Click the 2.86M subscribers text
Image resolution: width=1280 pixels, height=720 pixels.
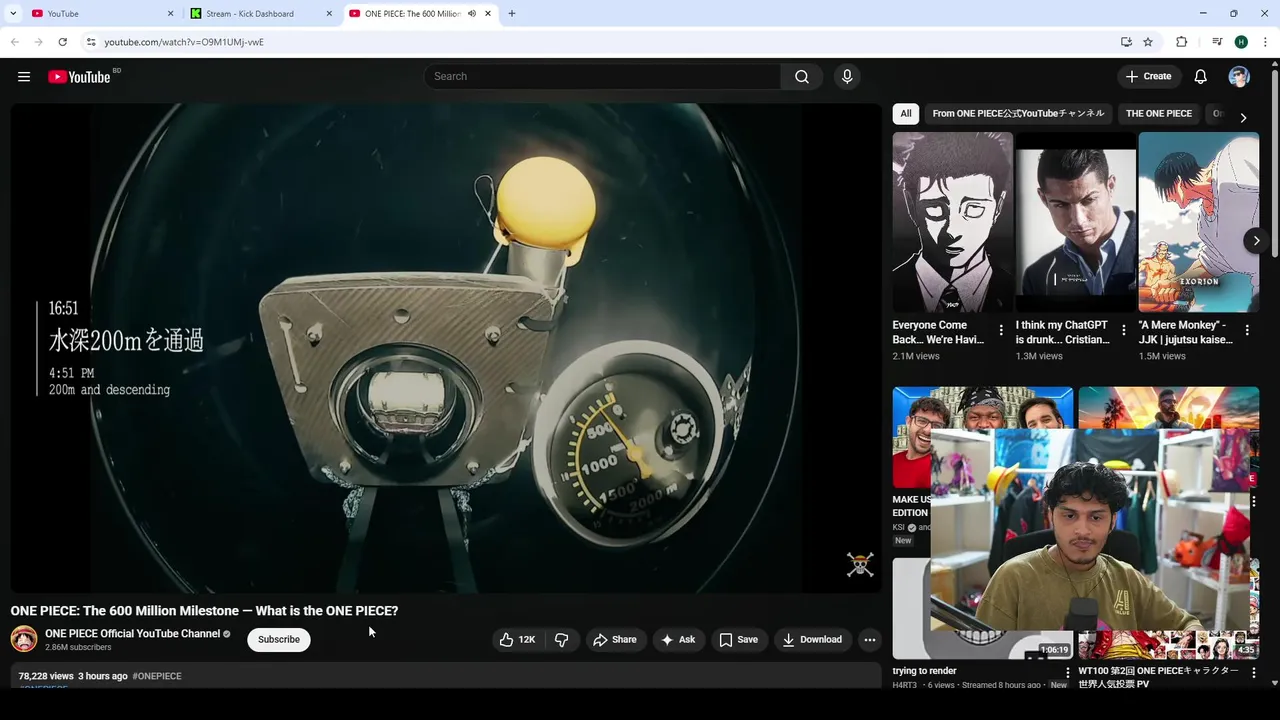pyautogui.click(x=78, y=648)
